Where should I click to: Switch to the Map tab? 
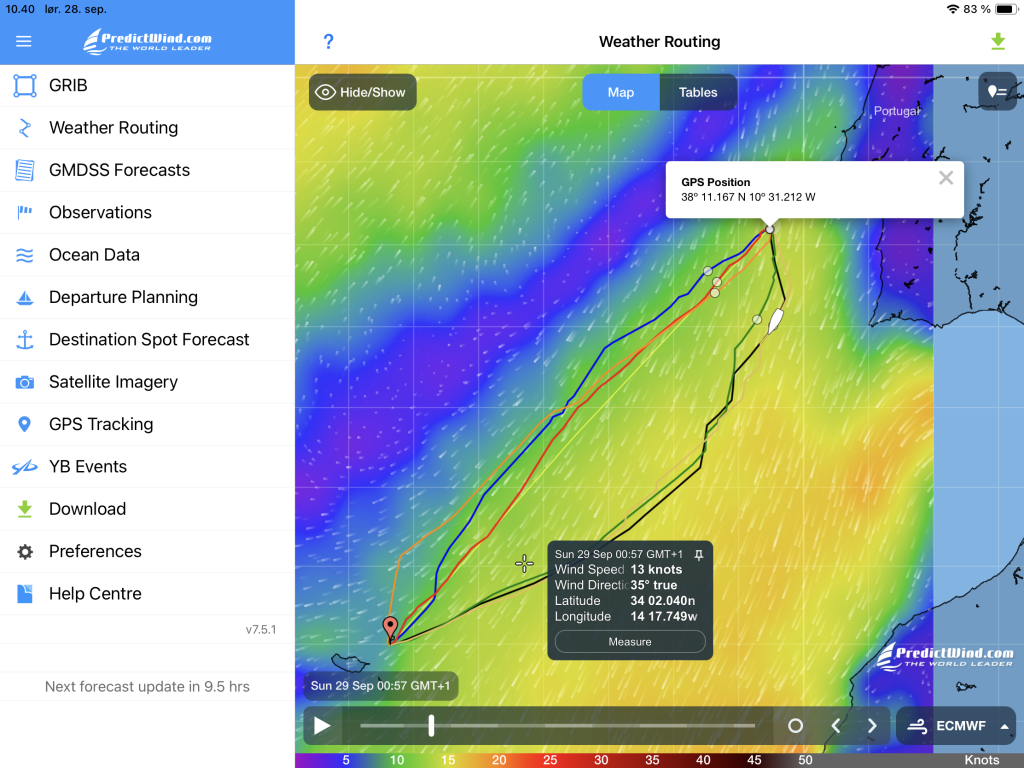pyautogui.click(x=621, y=92)
